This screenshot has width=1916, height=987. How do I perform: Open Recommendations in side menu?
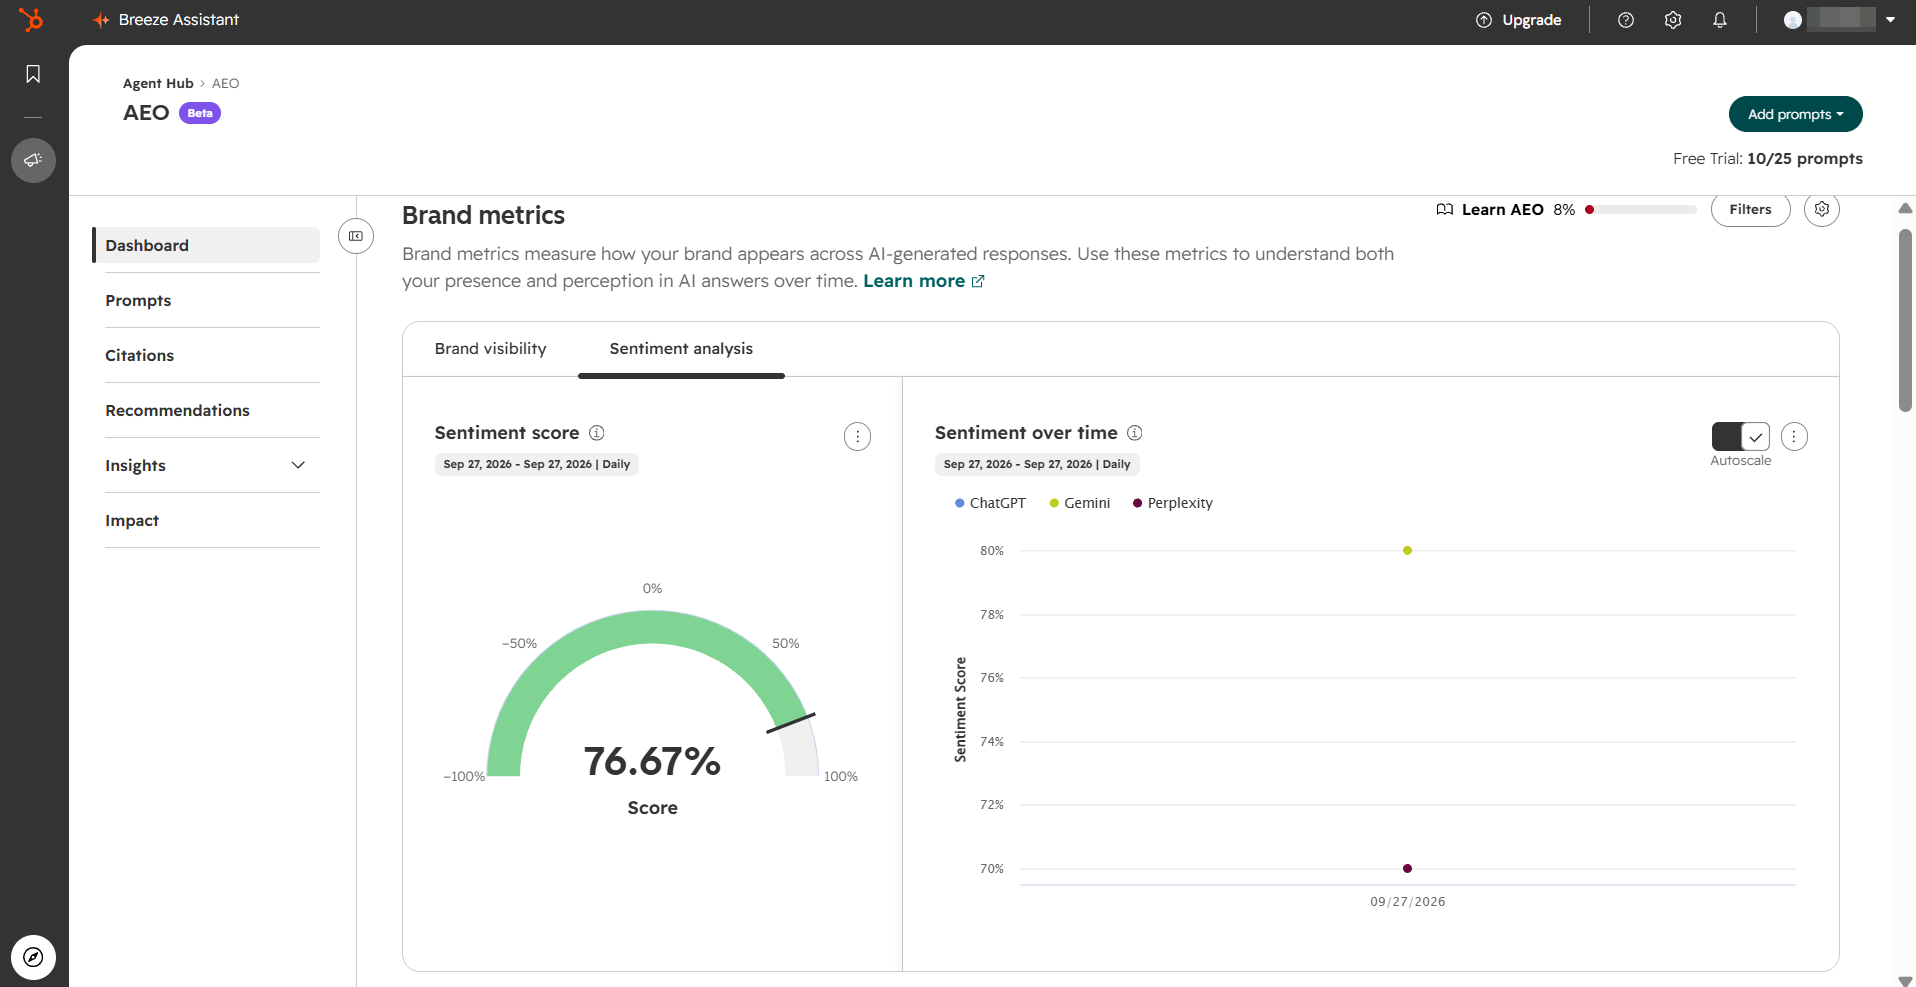pyautogui.click(x=177, y=410)
